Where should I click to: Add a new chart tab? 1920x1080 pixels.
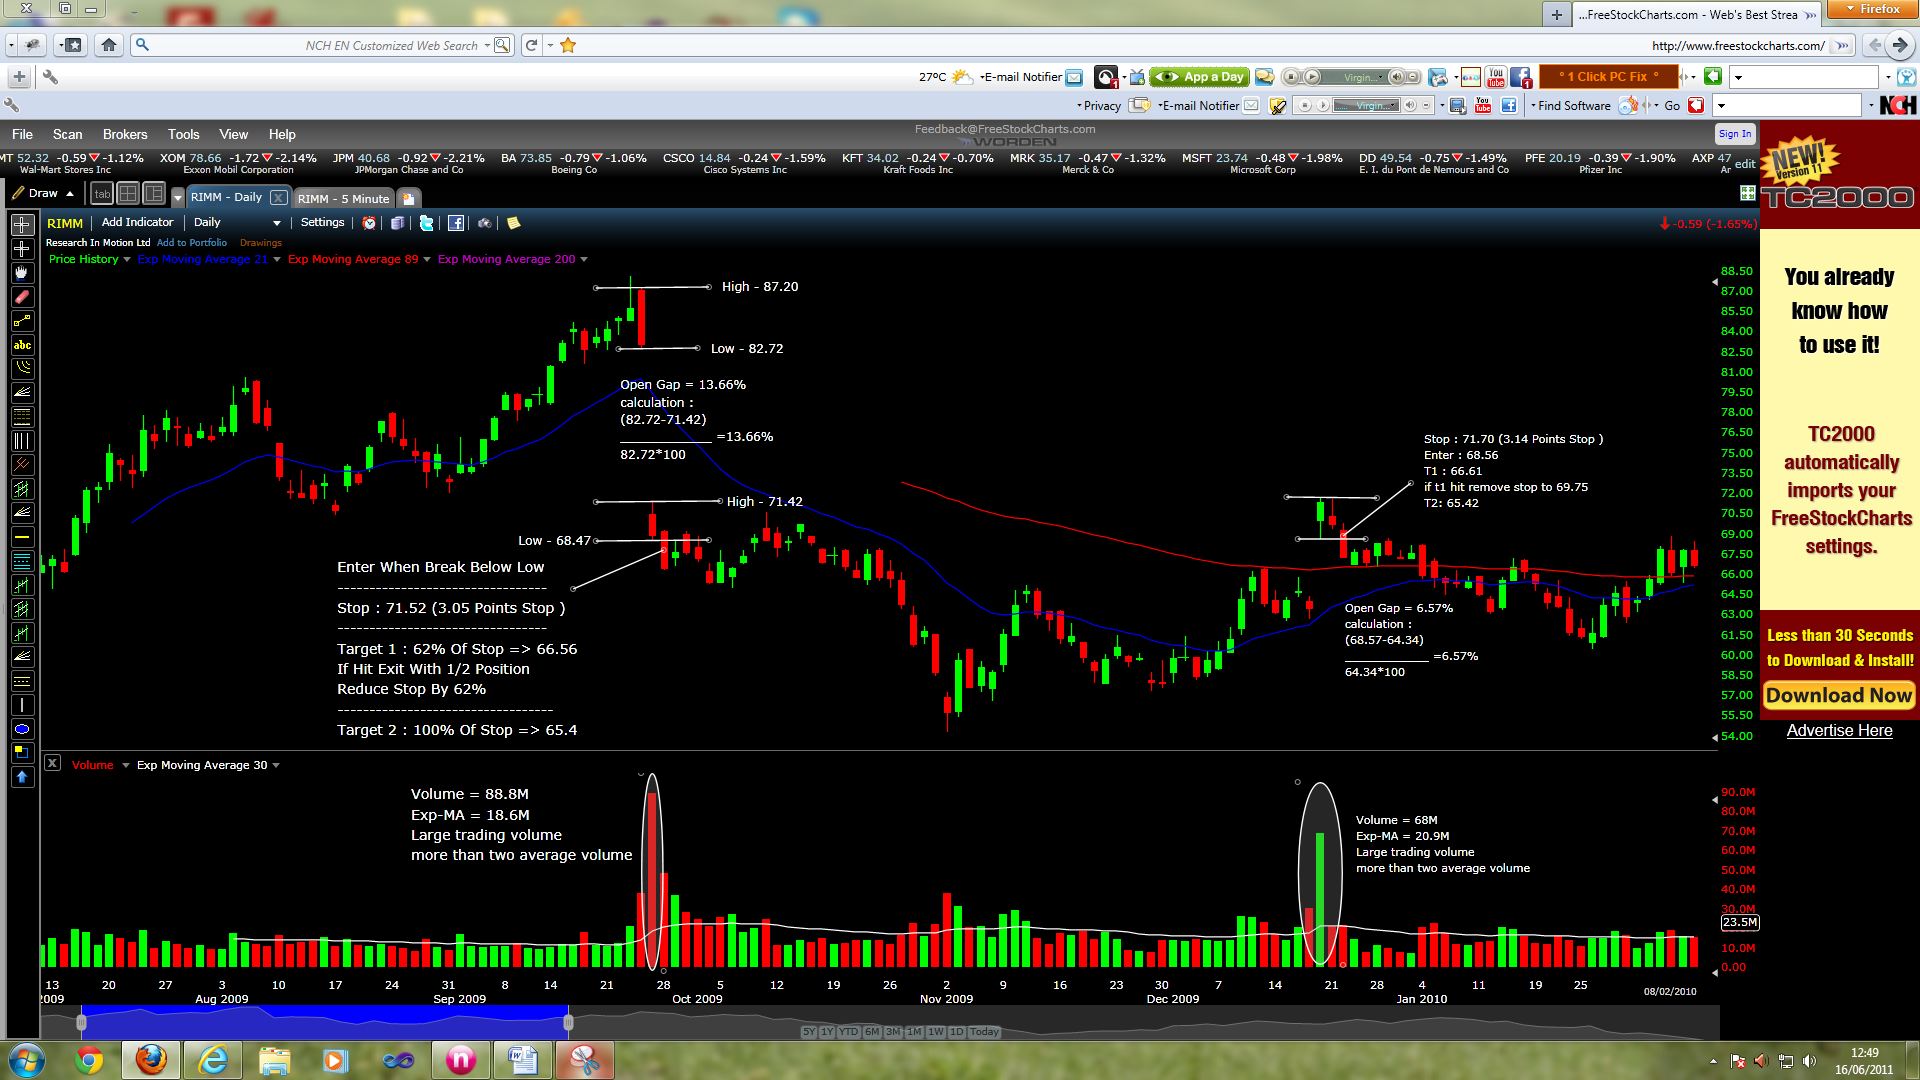pos(408,198)
